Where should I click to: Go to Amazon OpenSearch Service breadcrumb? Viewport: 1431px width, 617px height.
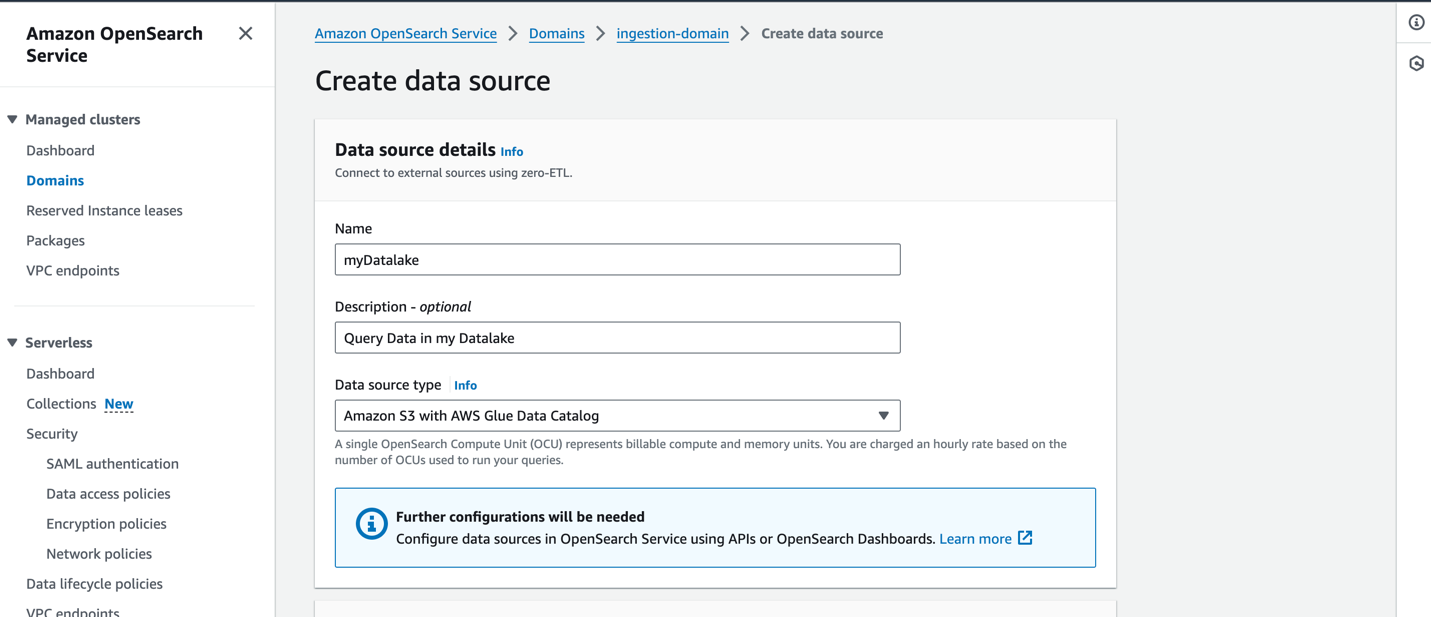click(x=405, y=33)
